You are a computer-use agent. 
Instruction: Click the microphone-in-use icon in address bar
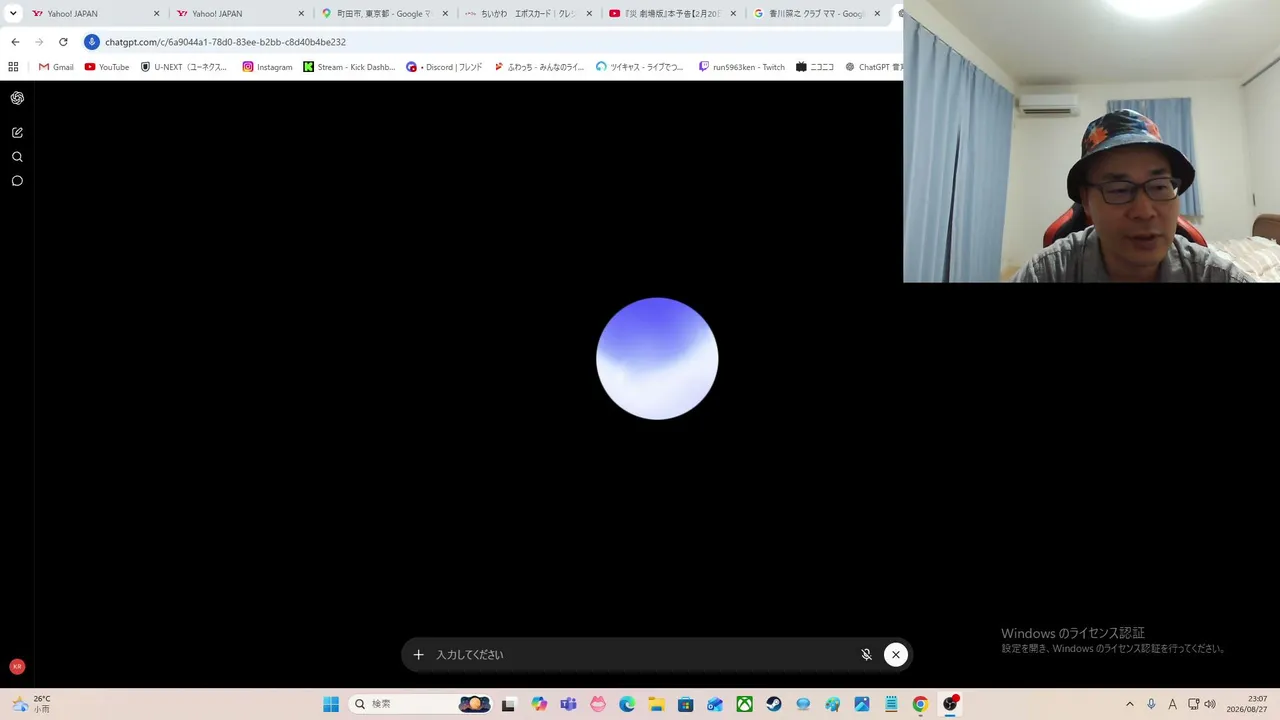[92, 42]
